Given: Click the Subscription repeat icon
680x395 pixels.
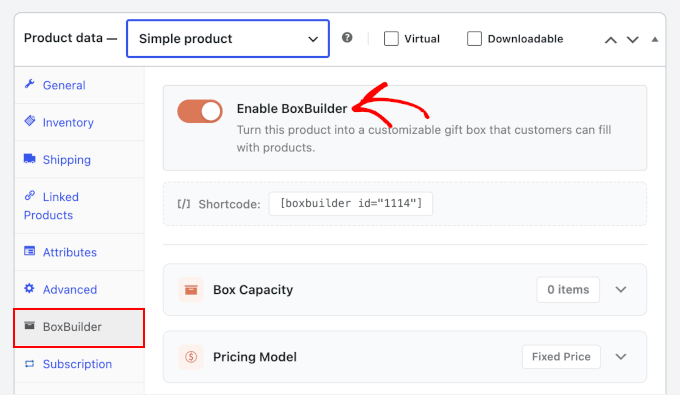Looking at the screenshot, I should [x=29, y=363].
